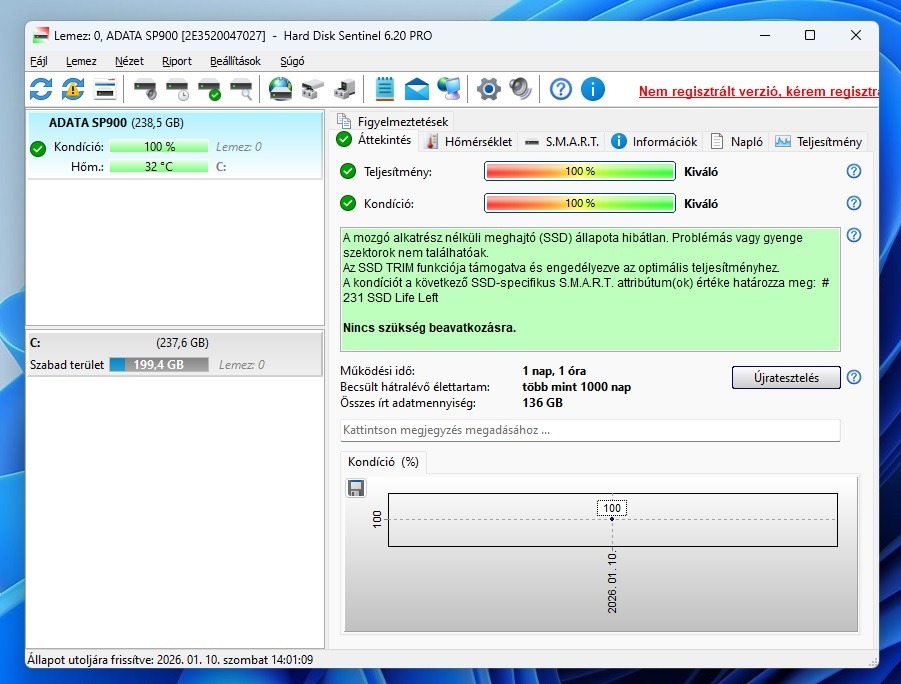
Task: Select the Kondíció (%) chart tab
Action: 383,462
